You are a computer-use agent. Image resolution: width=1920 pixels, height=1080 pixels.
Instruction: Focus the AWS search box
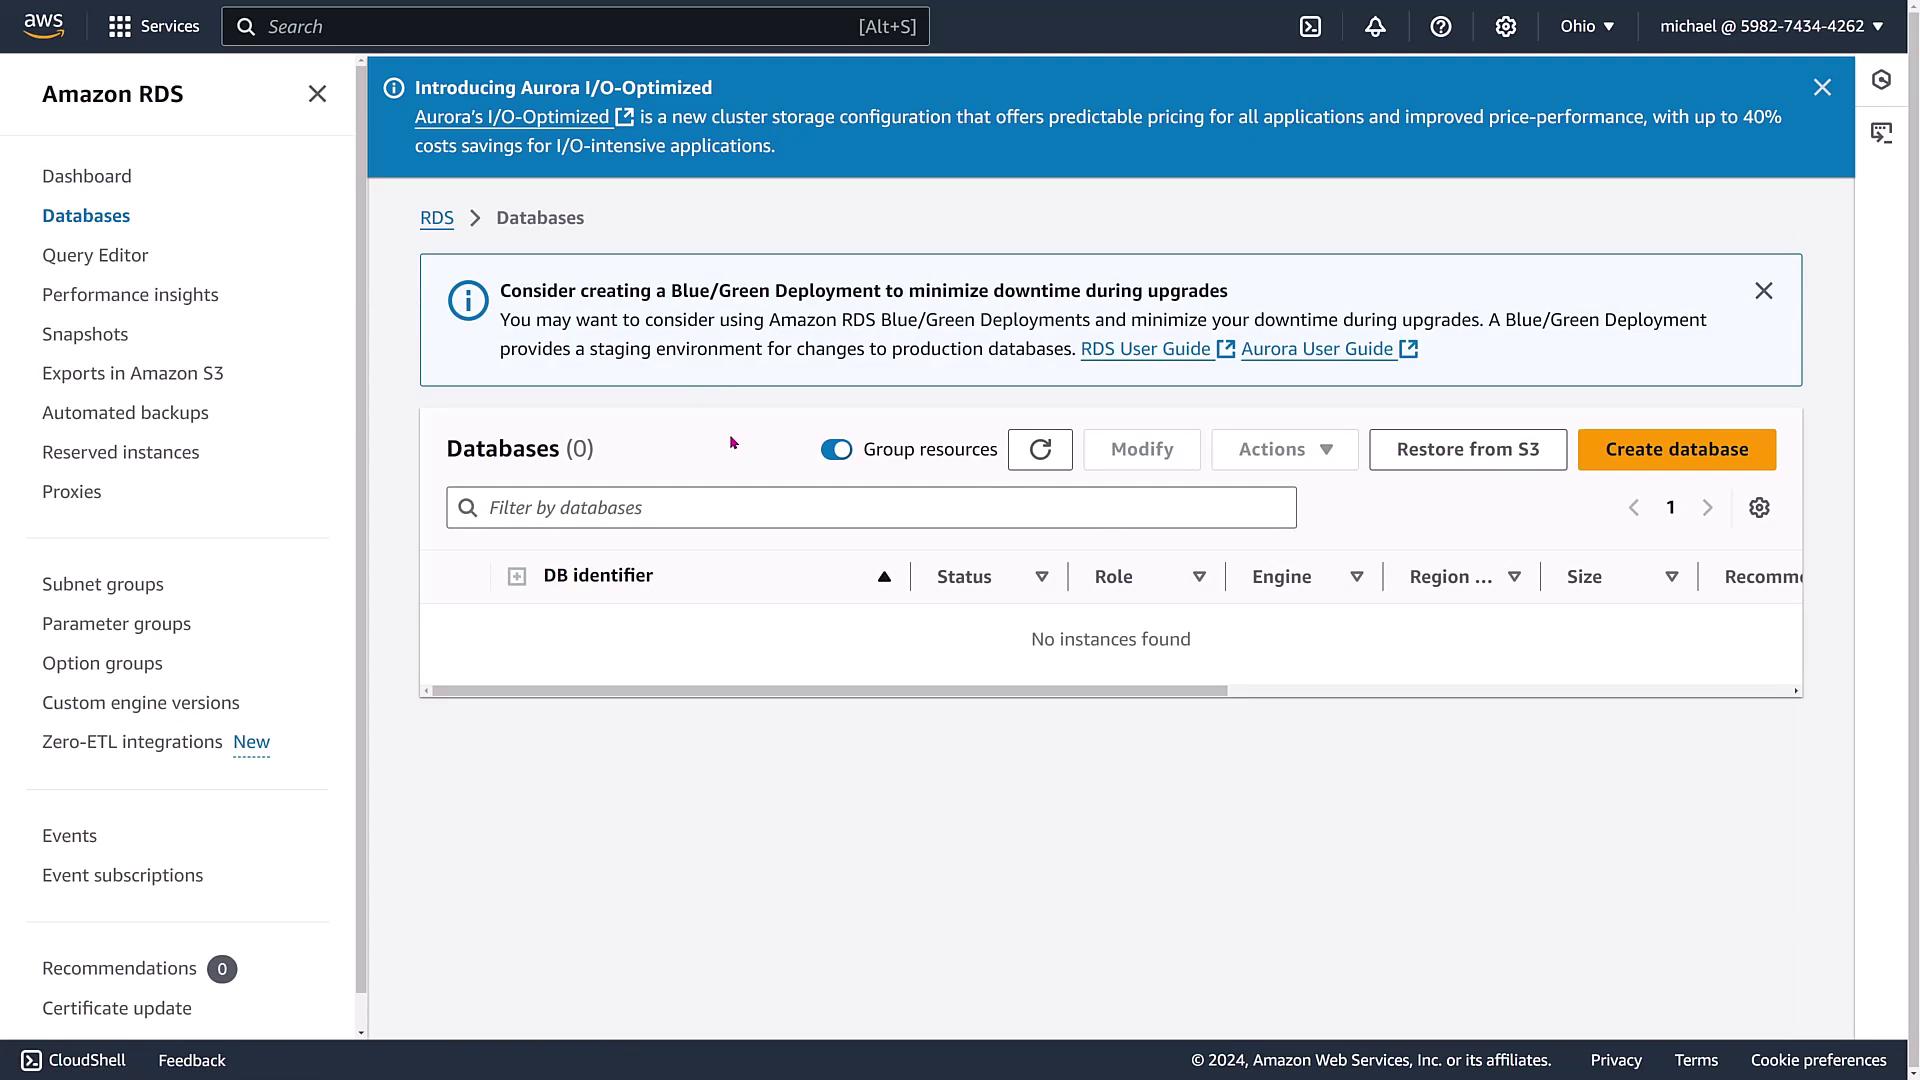pos(575,27)
